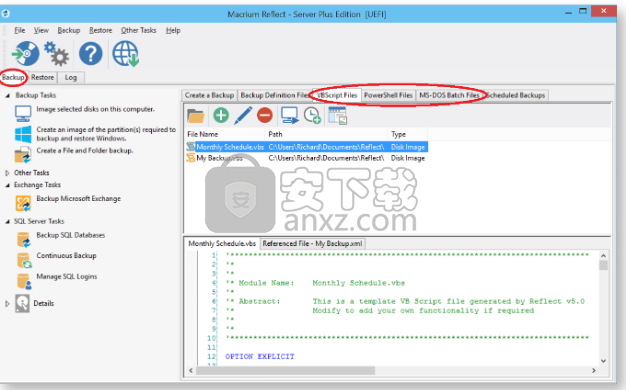Click the globe download updates icon

coord(125,53)
